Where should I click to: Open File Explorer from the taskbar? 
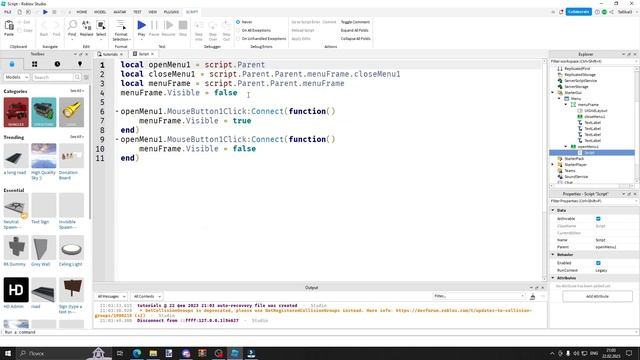coord(153,353)
